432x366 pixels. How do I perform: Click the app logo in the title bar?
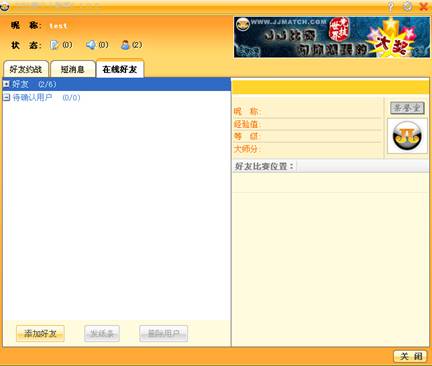pyautogui.click(x=5, y=6)
